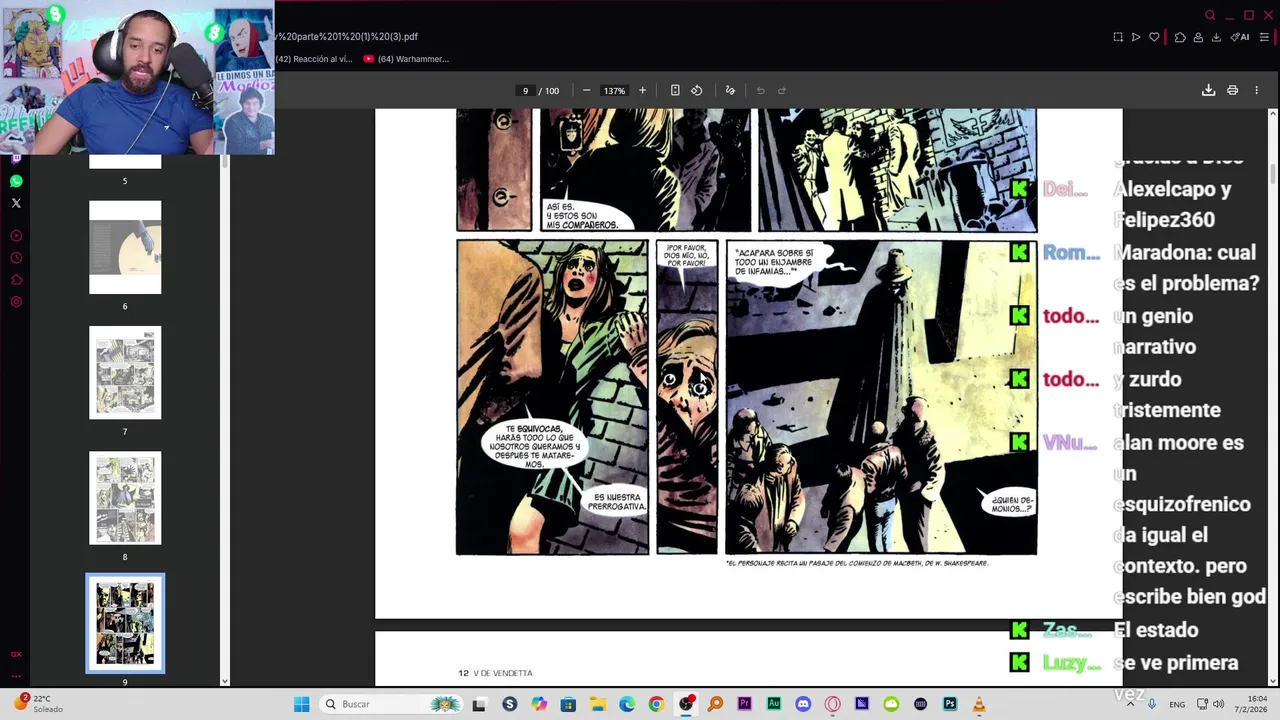The width and height of the screenshot is (1280, 720).
Task: Open the Twitch sidebar icon
Action: (16, 159)
